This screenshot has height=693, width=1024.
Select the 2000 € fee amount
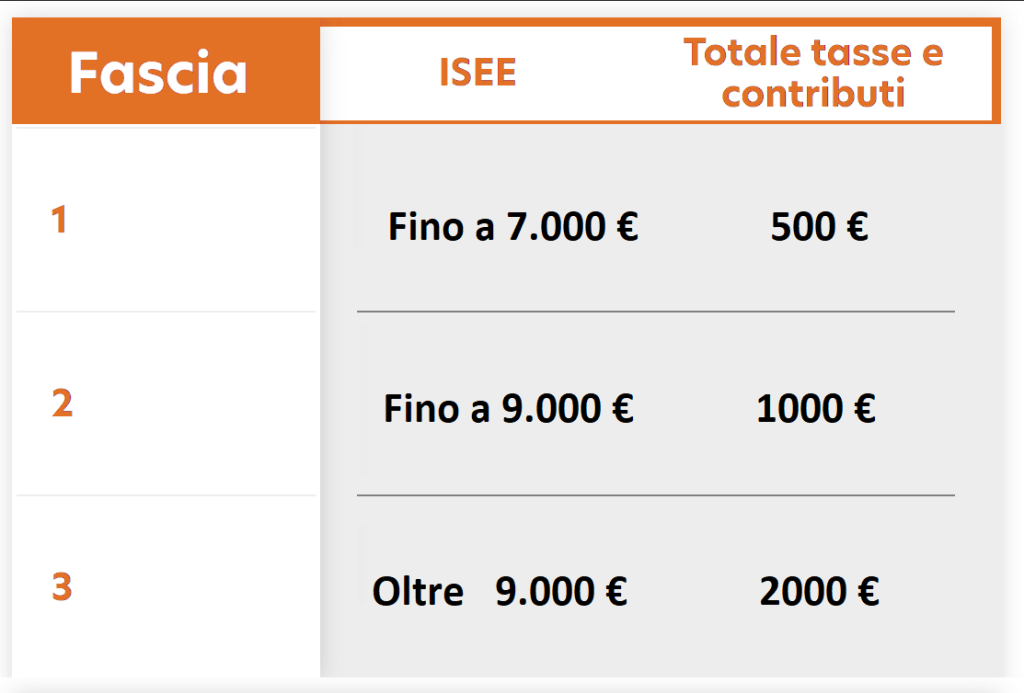(819, 592)
